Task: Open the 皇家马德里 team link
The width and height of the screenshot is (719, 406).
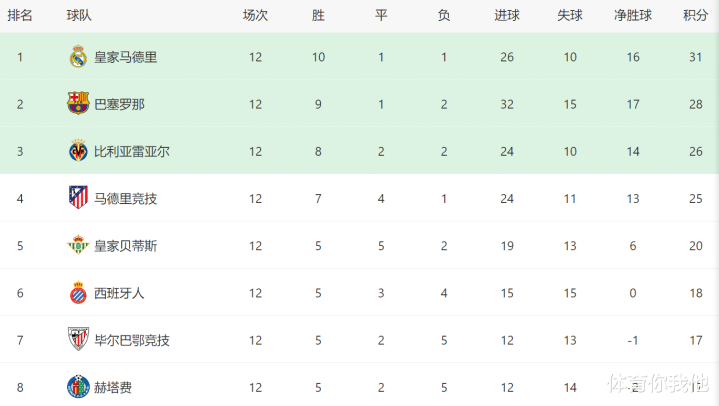Action: 125,57
